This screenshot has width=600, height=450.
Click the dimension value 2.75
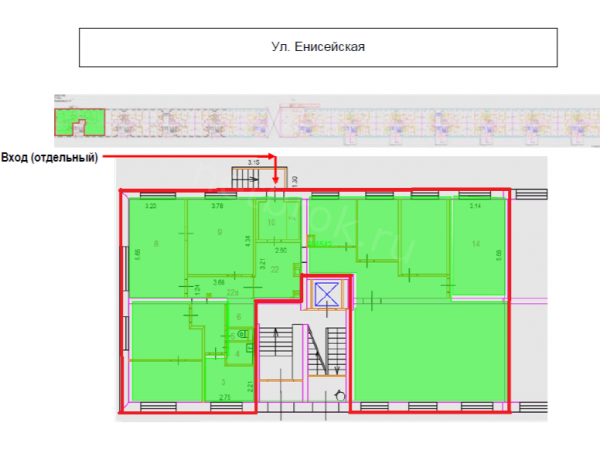pyautogui.click(x=225, y=398)
